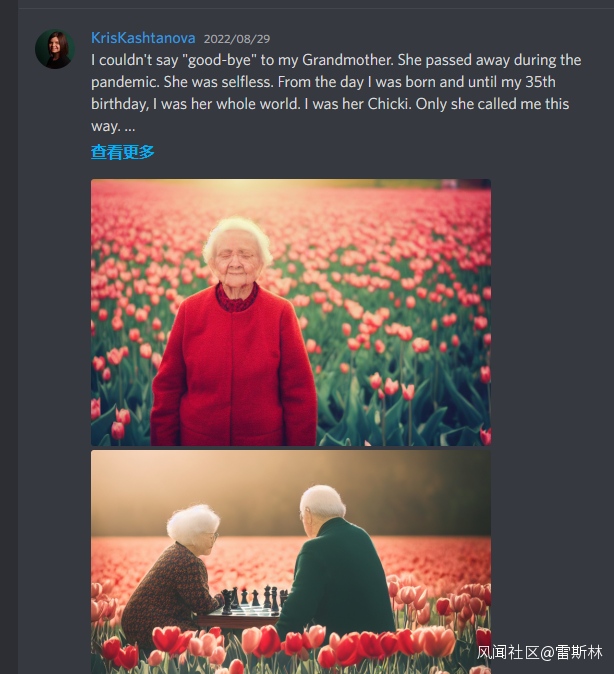The height and width of the screenshot is (674, 614).
Task: Click the 2022/08/29 message timestamp
Action: tap(237, 39)
